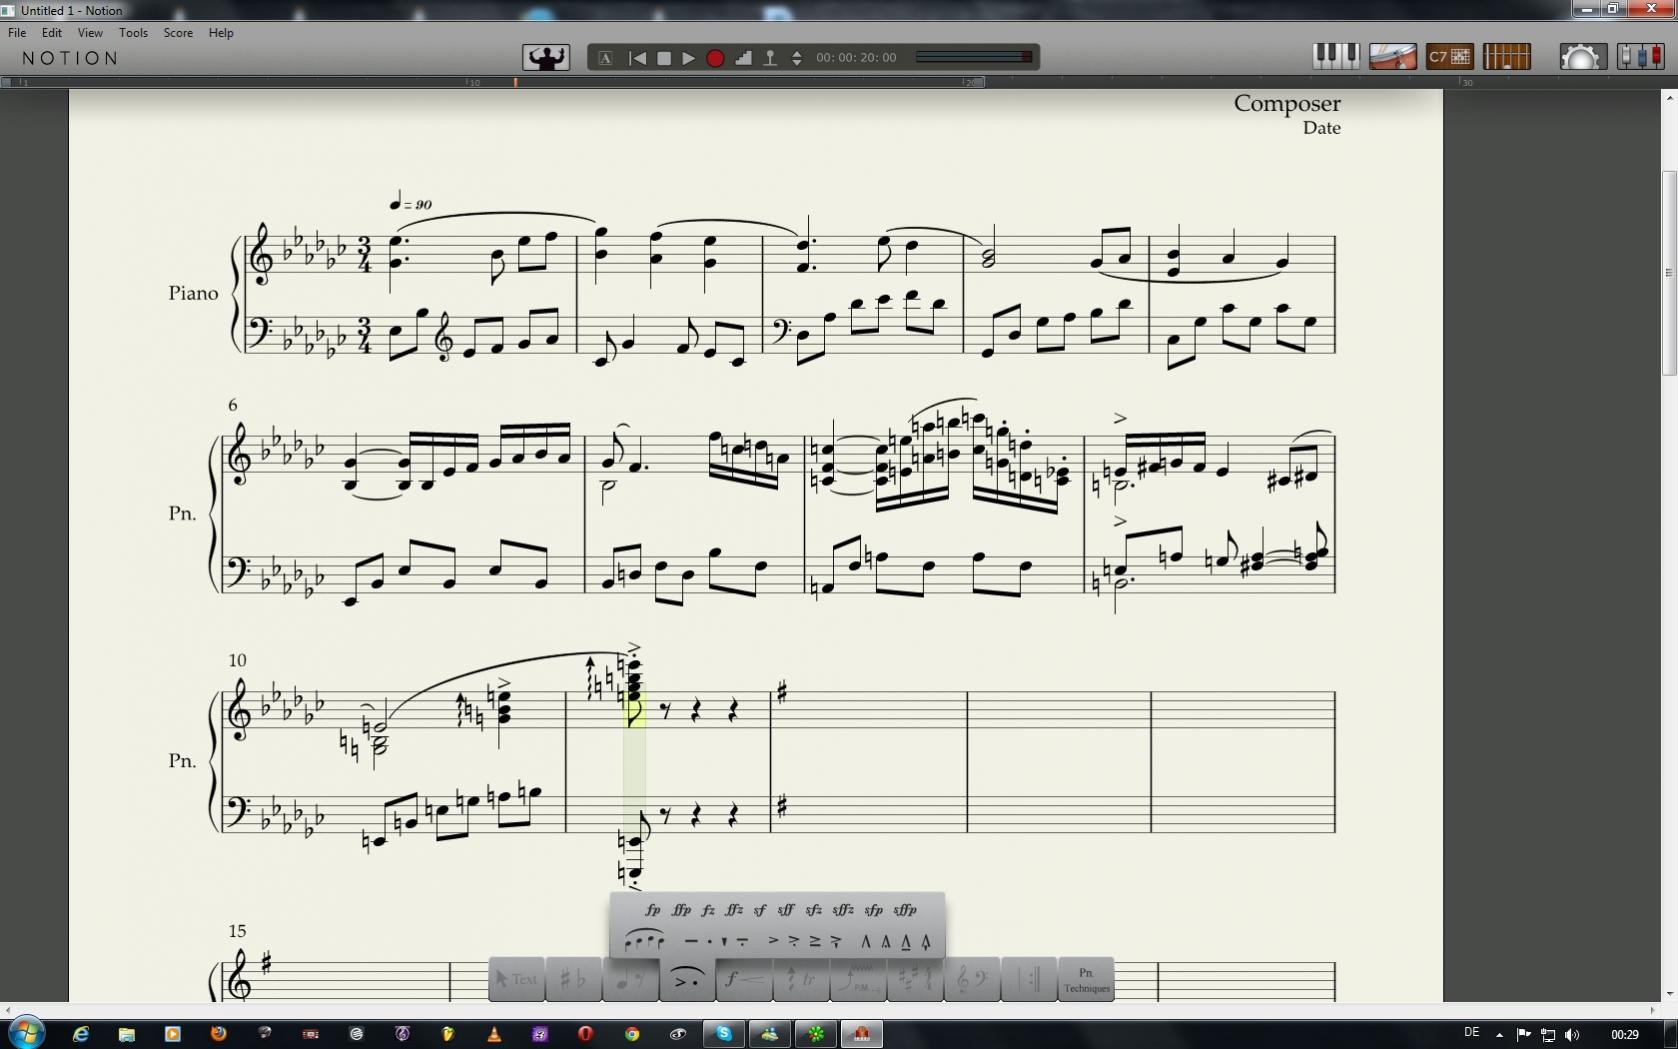The height and width of the screenshot is (1049, 1678).
Task: Start playback with the Play button
Action: [688, 58]
